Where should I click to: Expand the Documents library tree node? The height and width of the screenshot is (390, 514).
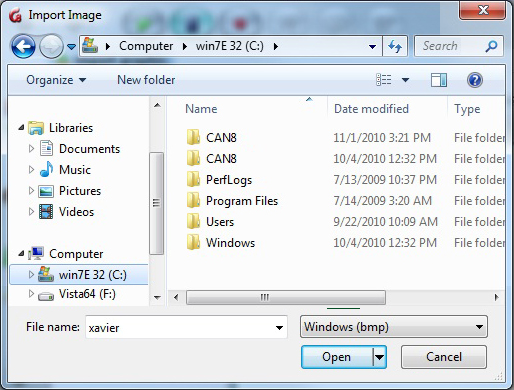click(x=31, y=149)
